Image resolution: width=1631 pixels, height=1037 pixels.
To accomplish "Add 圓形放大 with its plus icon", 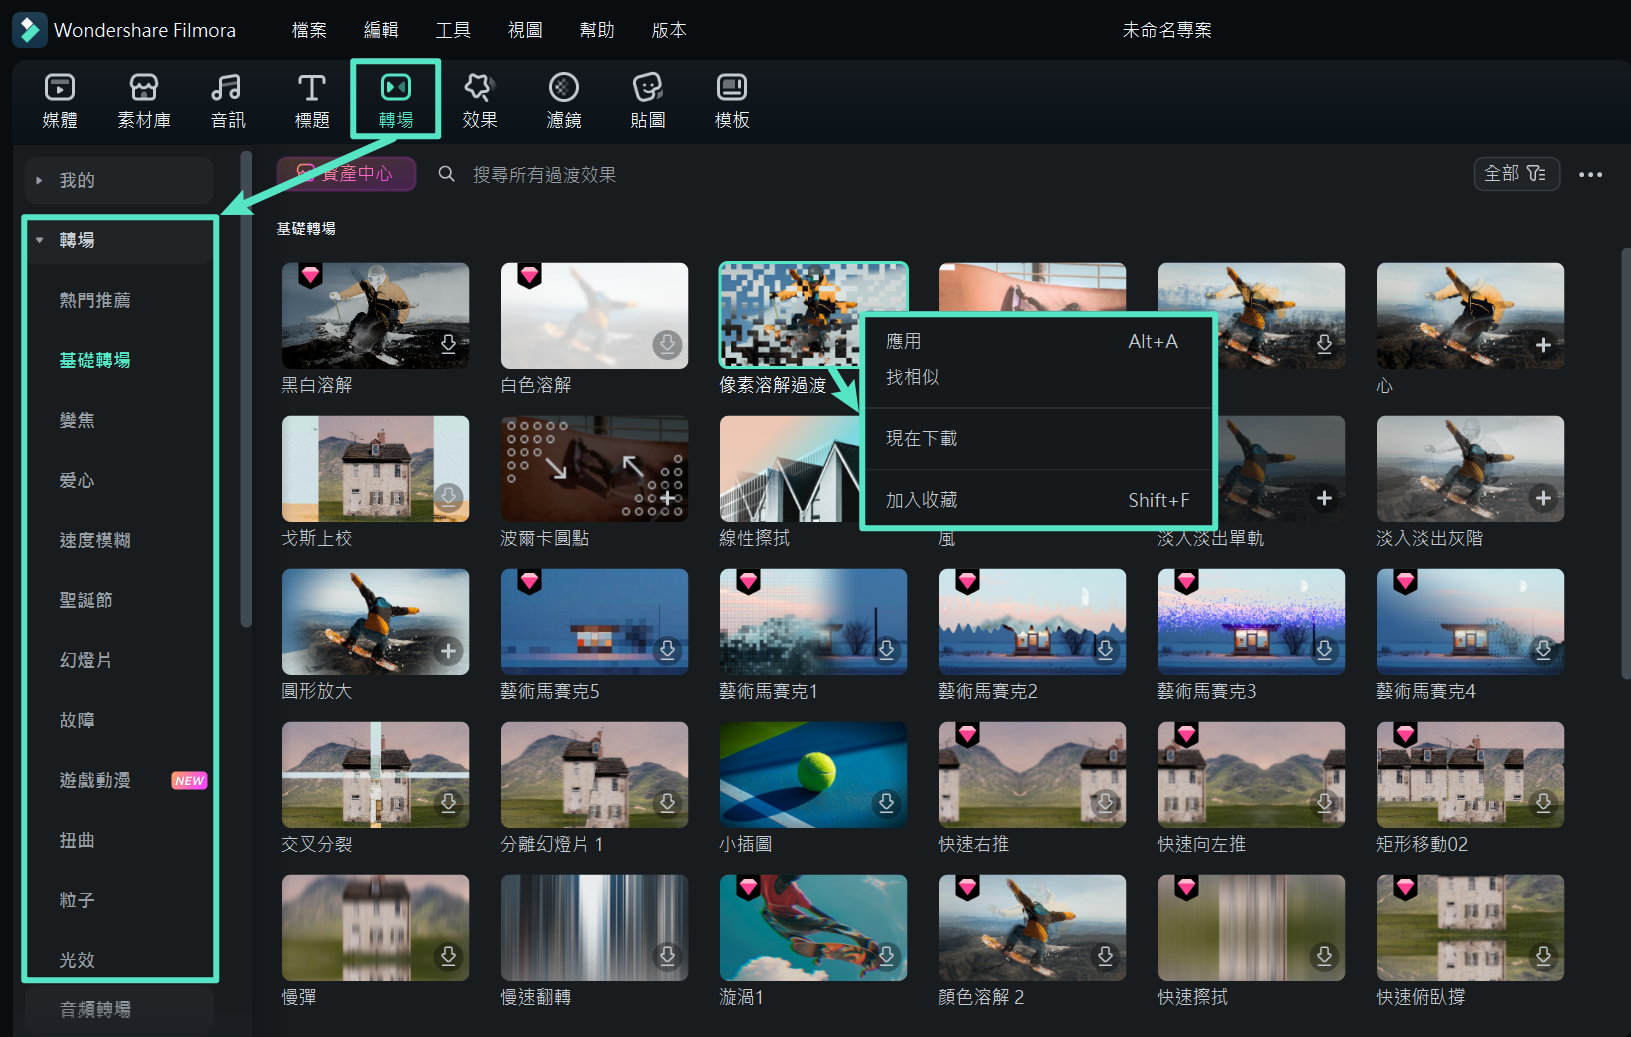I will point(448,651).
